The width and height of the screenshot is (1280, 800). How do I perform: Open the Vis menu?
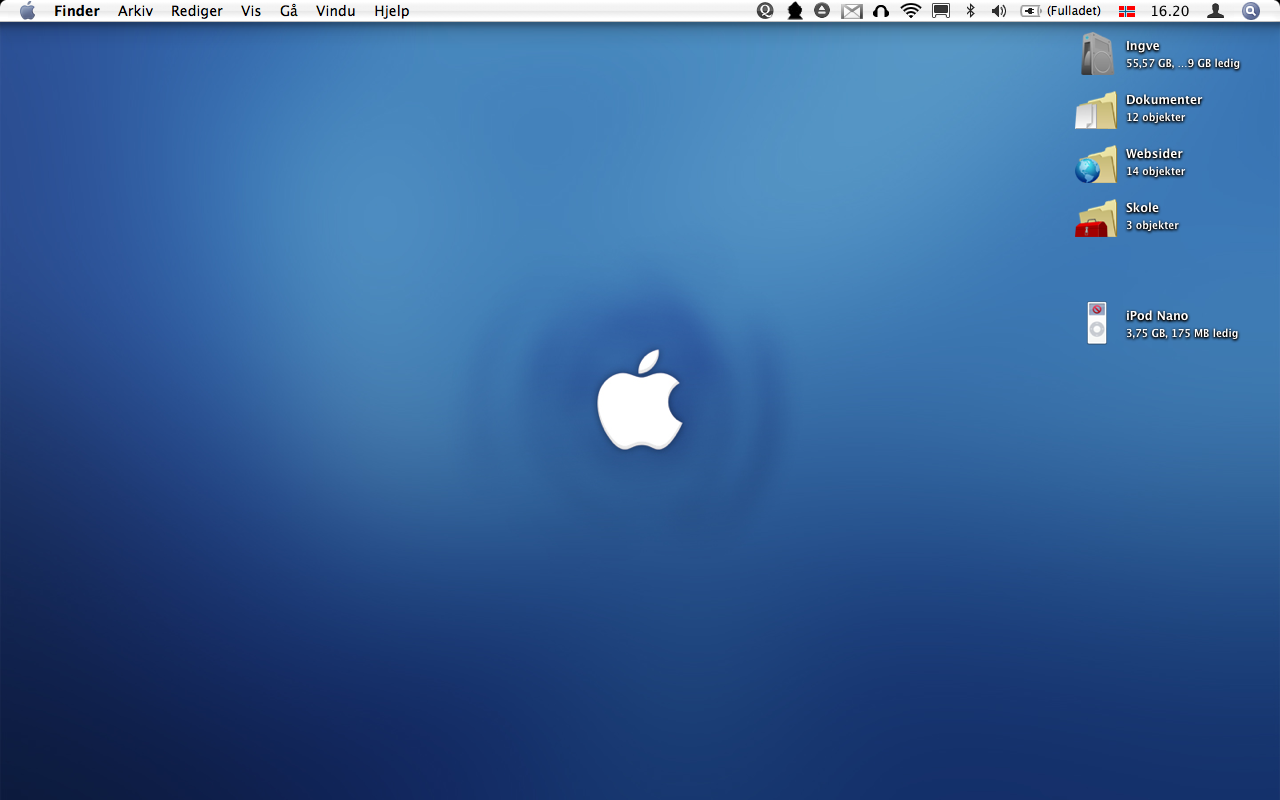pyautogui.click(x=251, y=11)
